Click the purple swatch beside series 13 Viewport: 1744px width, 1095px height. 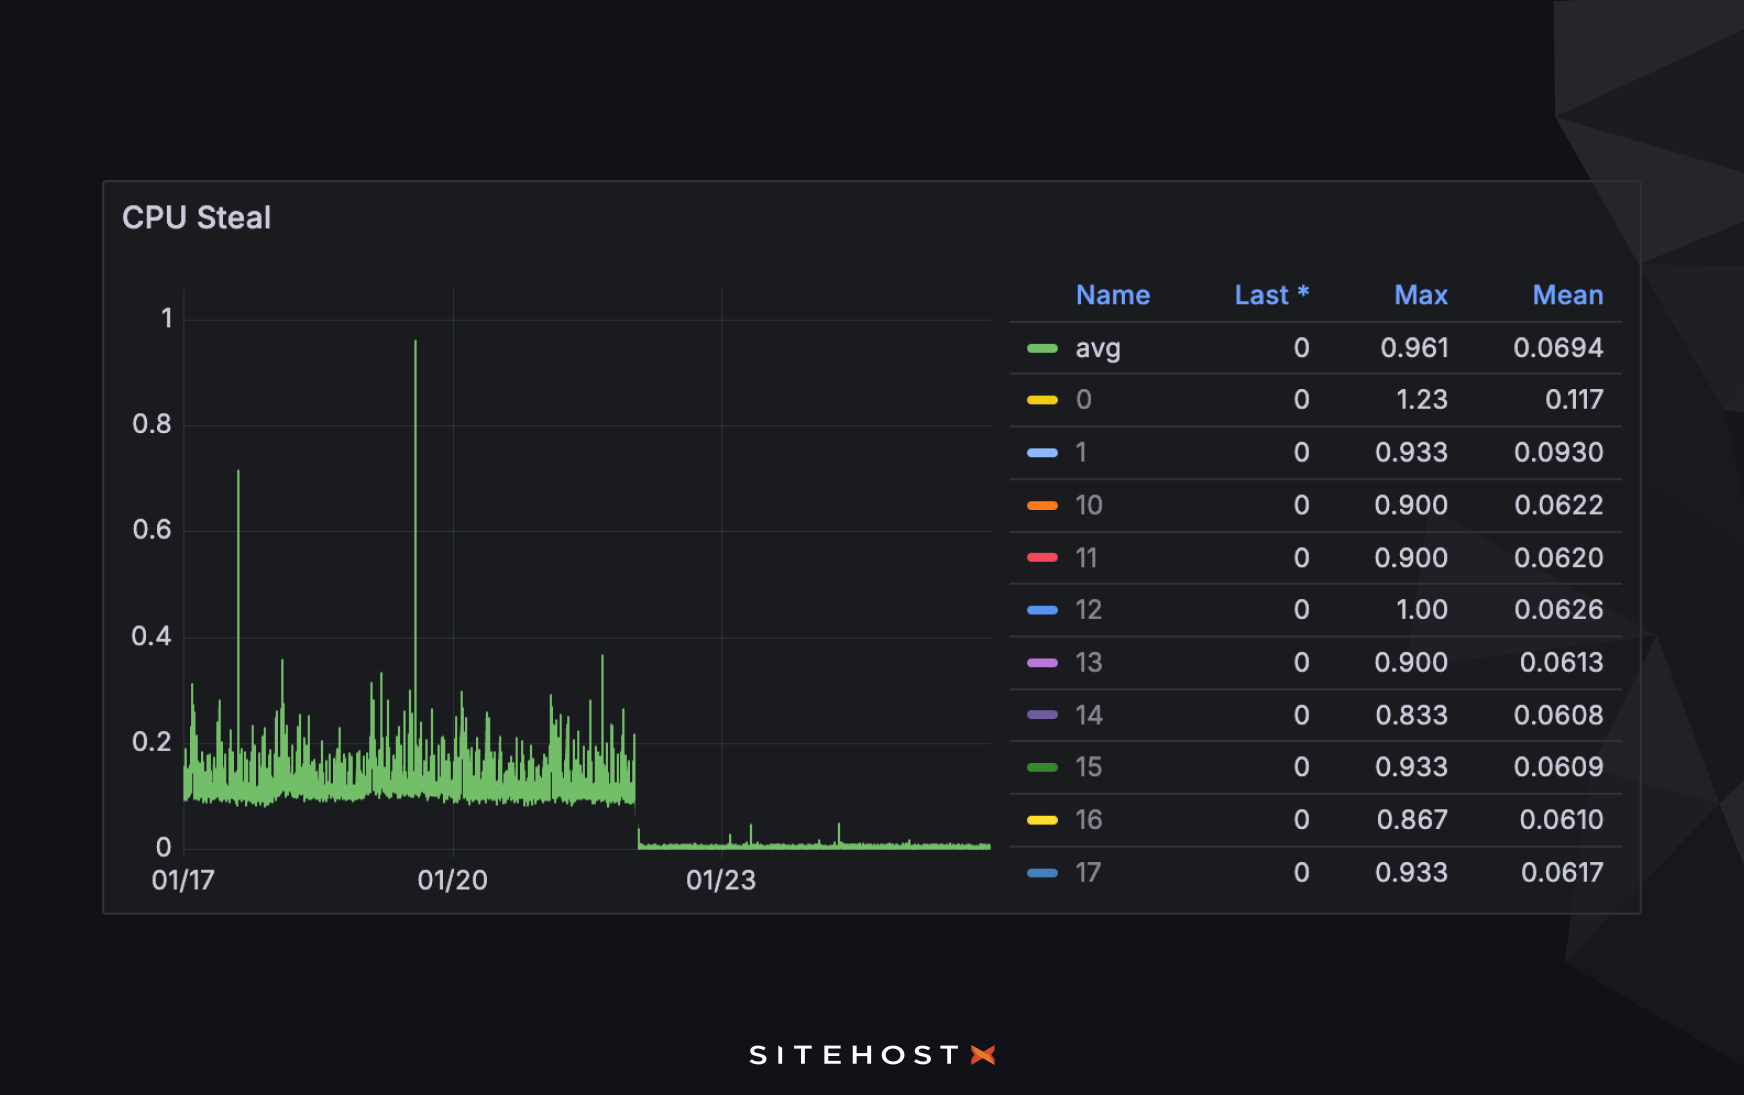[1043, 662]
